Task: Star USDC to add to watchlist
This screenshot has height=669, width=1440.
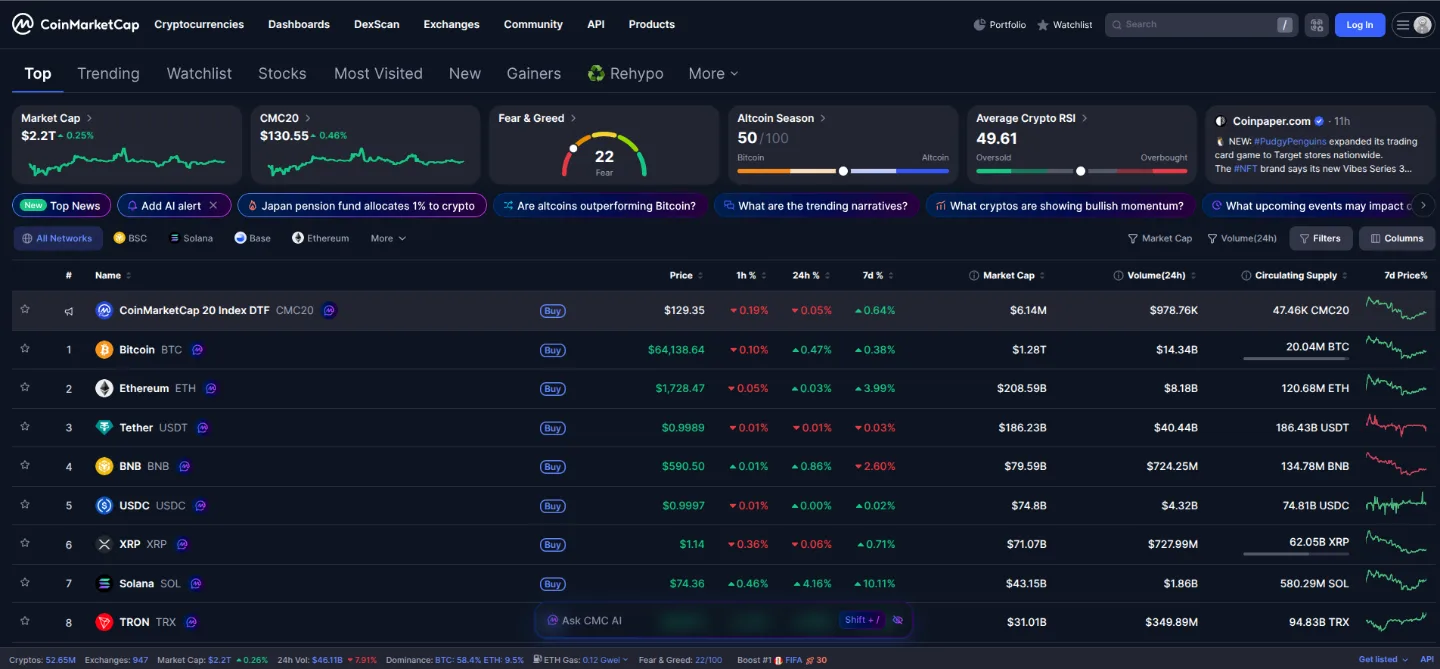Action: 25,505
